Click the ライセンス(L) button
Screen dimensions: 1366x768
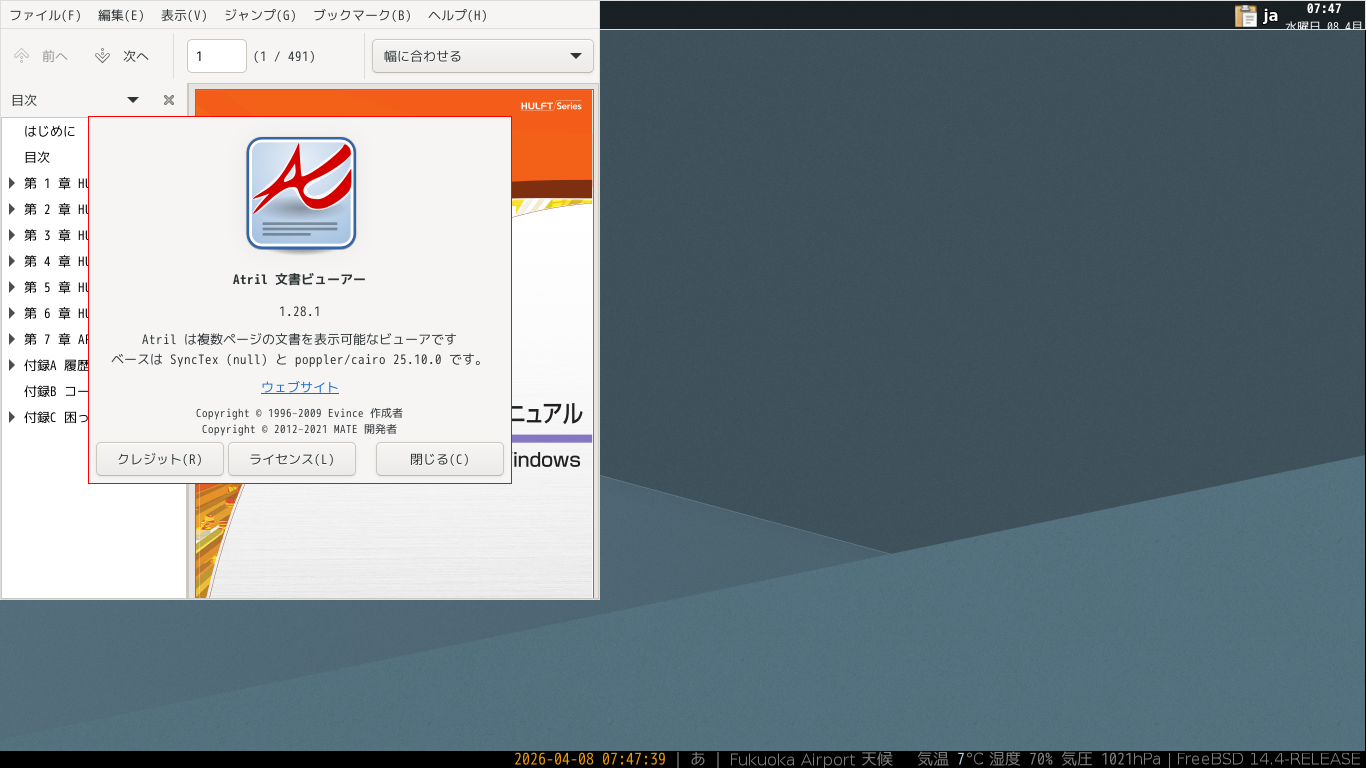(x=292, y=459)
